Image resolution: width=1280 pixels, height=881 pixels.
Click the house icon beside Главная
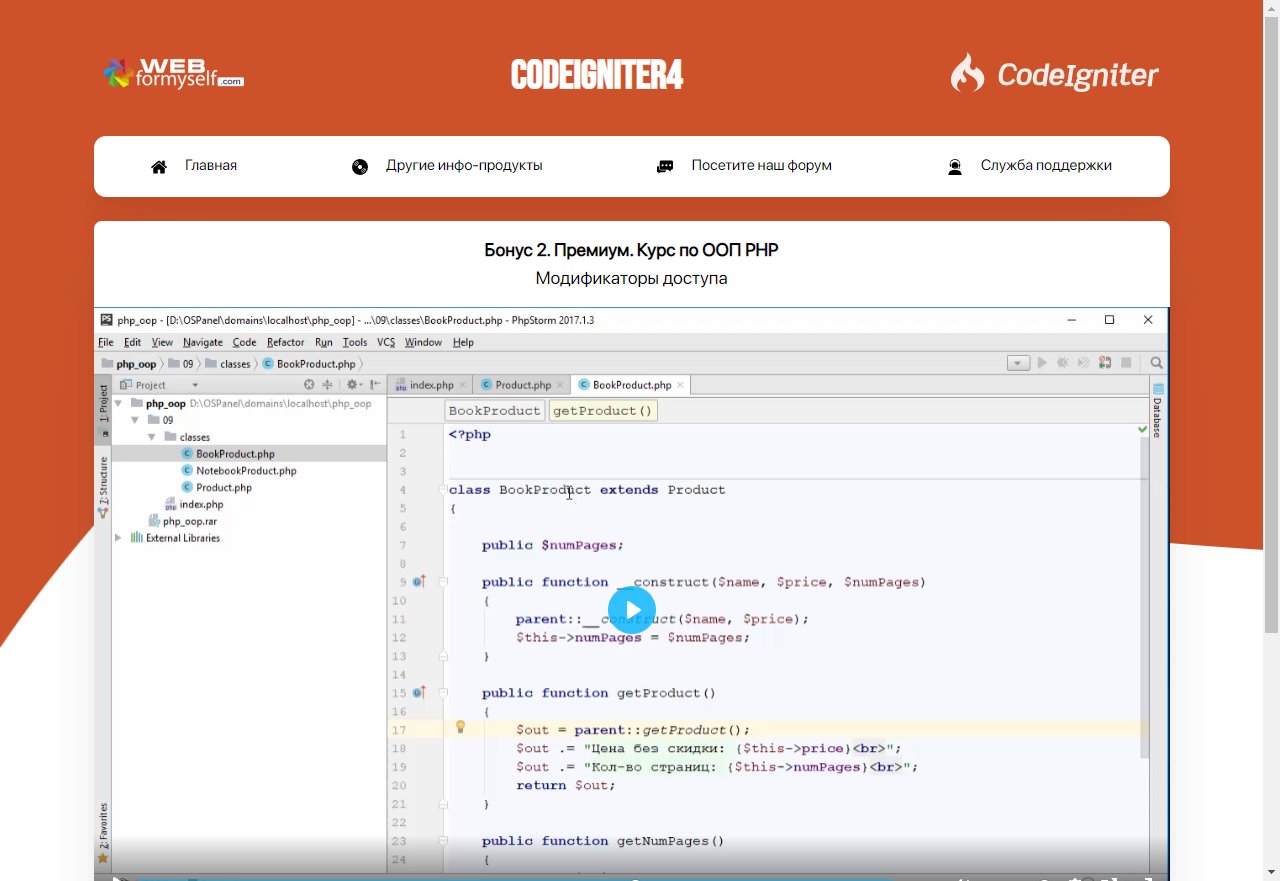coord(159,167)
